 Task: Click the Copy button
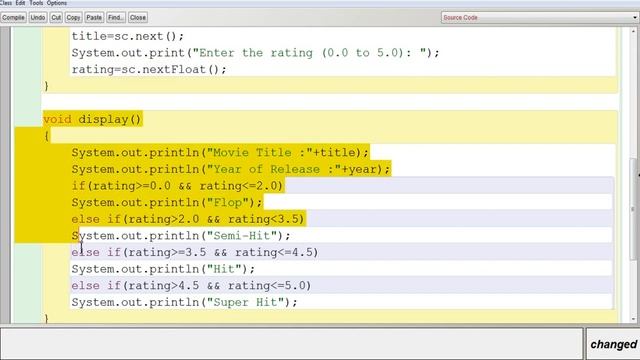(x=73, y=18)
